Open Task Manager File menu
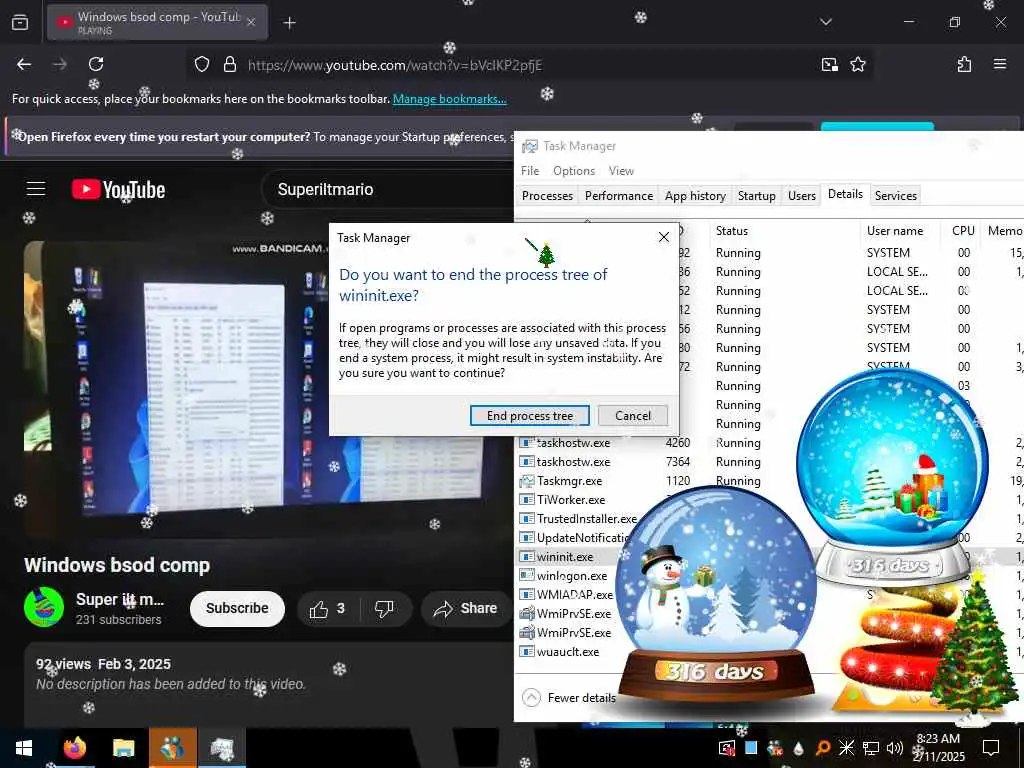 tap(530, 170)
